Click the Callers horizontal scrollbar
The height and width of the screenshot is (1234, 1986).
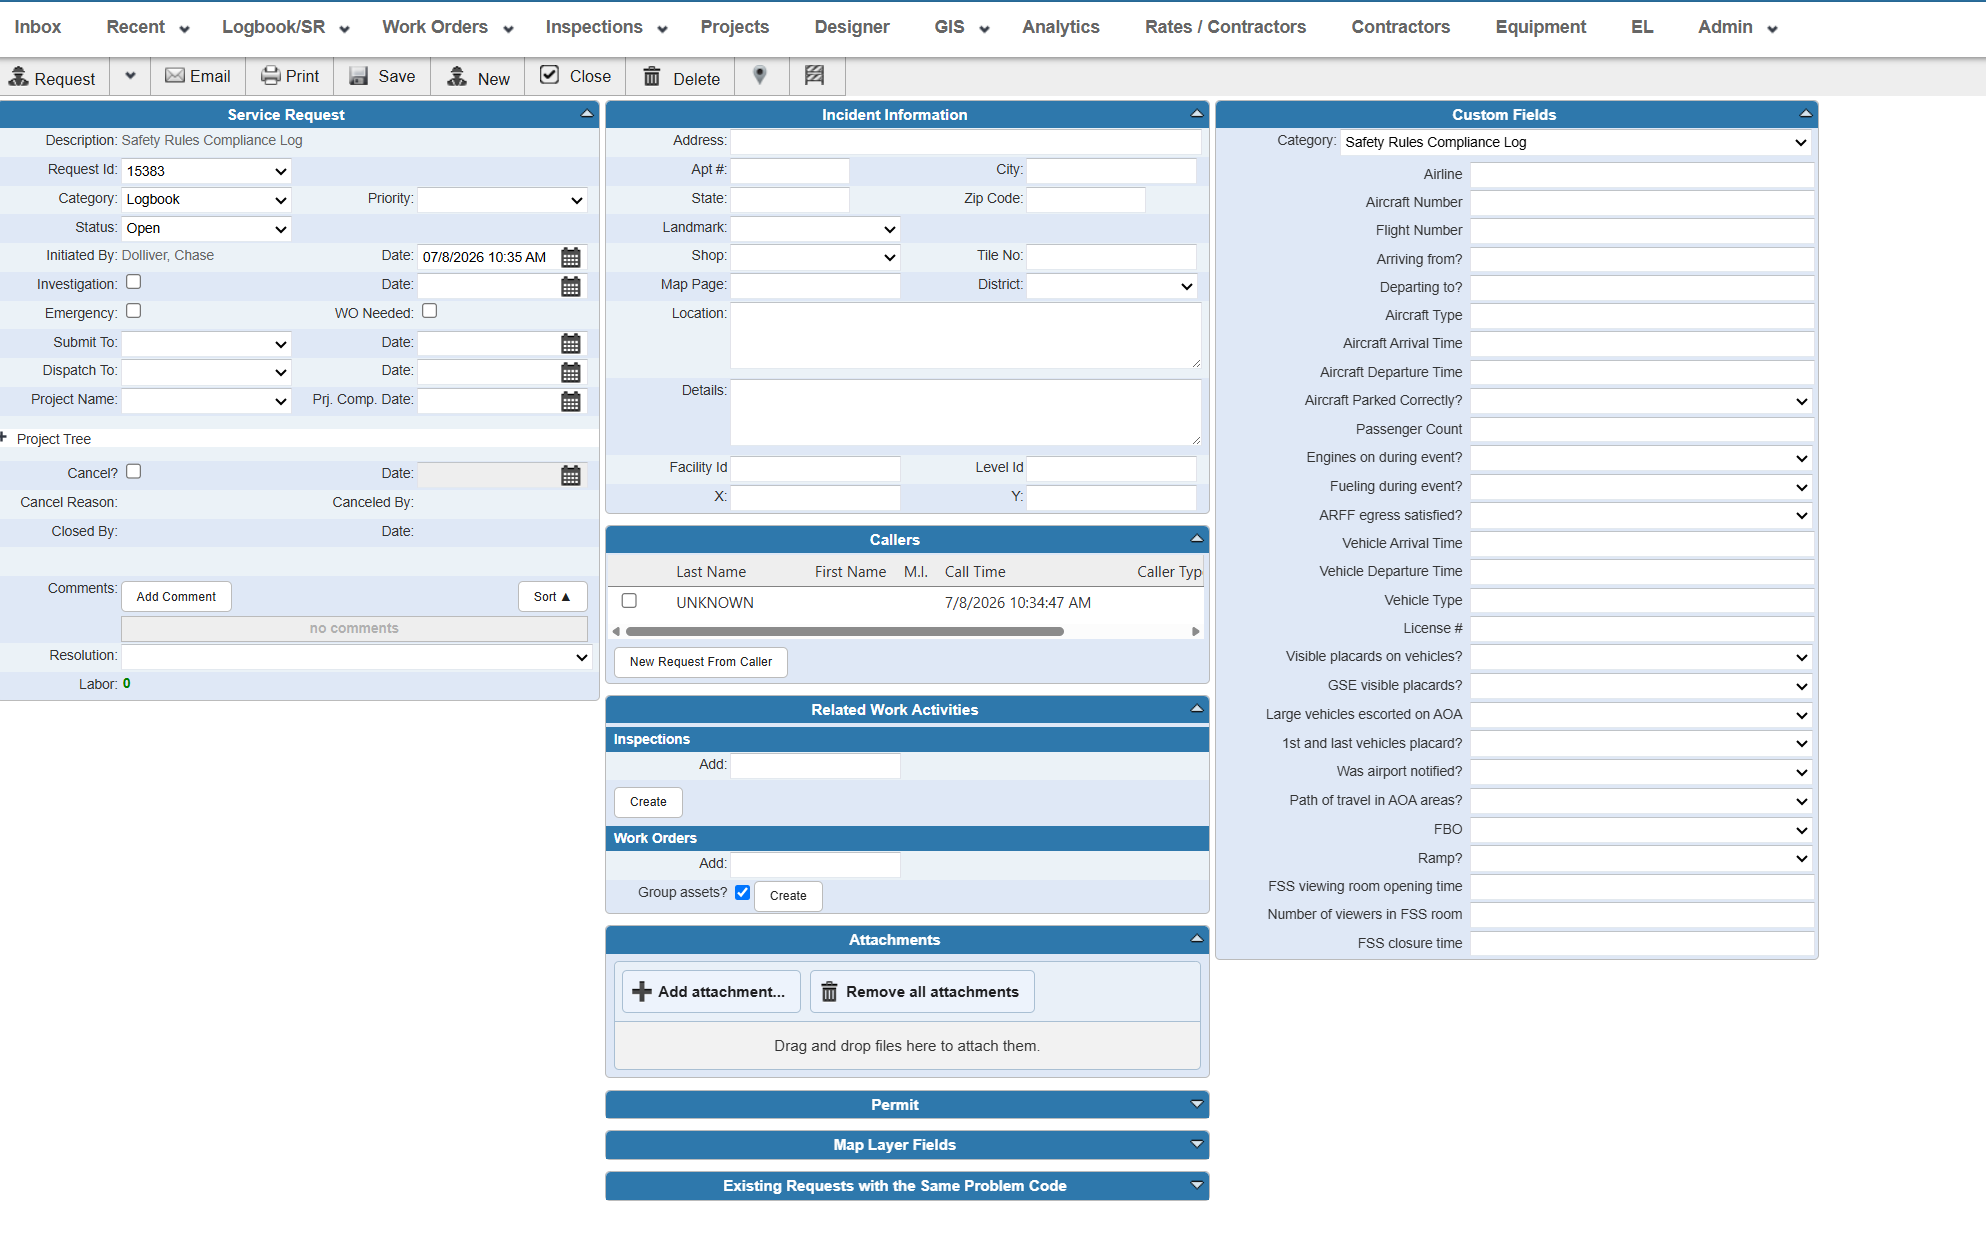pyautogui.click(x=844, y=631)
